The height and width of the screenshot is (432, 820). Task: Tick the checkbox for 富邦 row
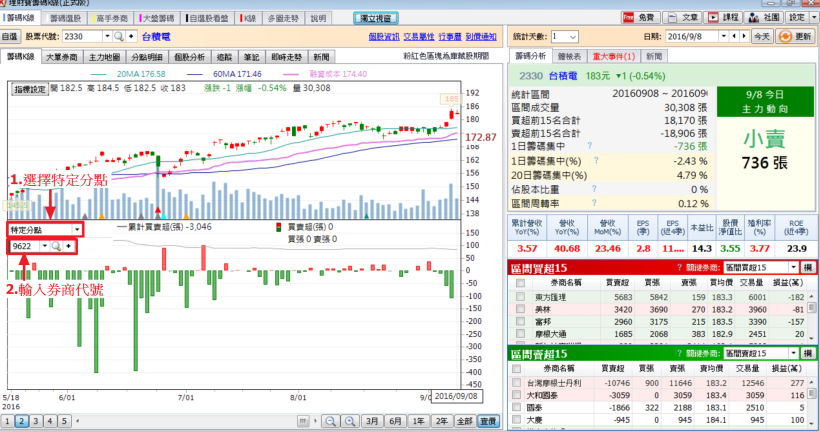(520, 322)
